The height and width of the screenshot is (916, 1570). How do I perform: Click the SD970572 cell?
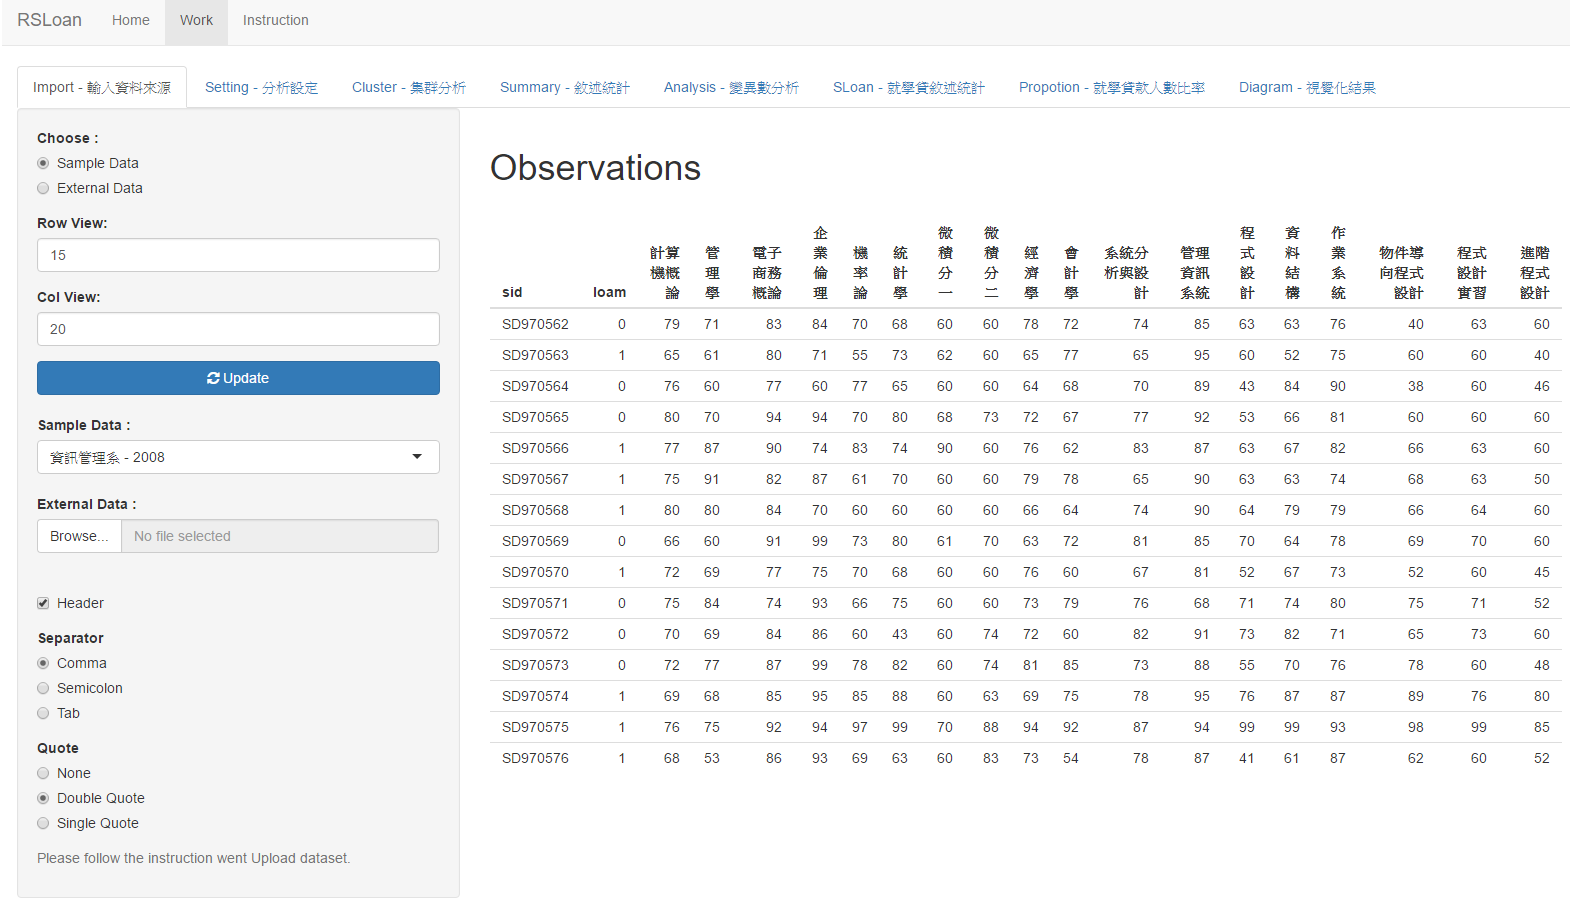tap(535, 634)
